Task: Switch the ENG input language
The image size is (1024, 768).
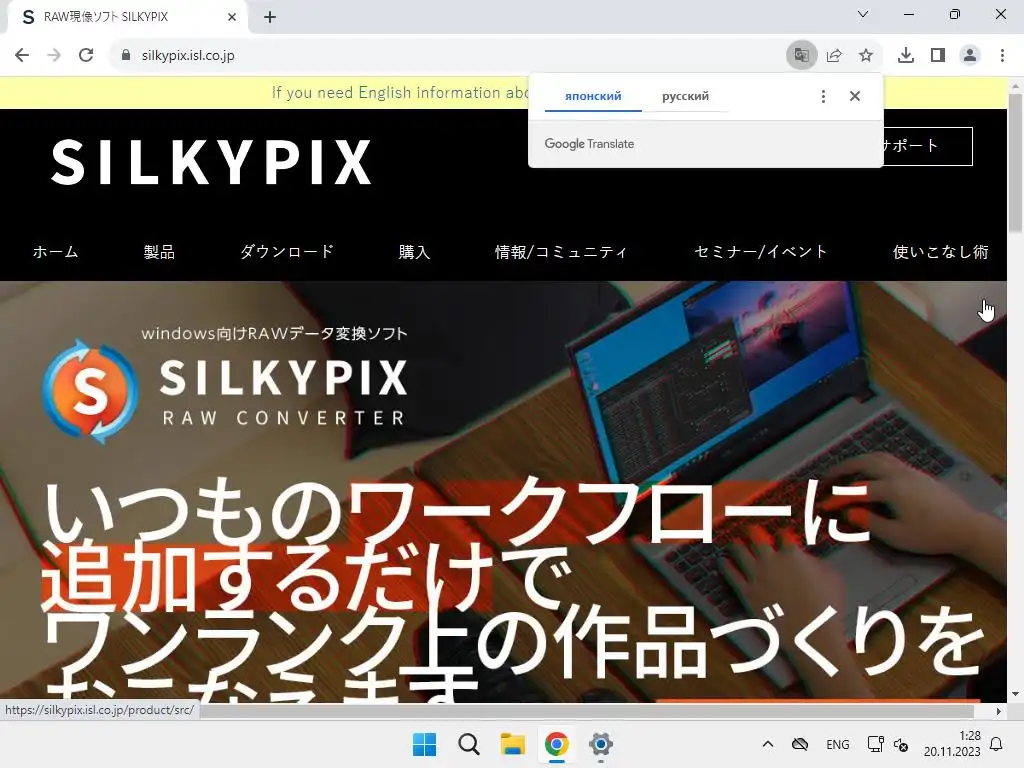Action: click(838, 744)
